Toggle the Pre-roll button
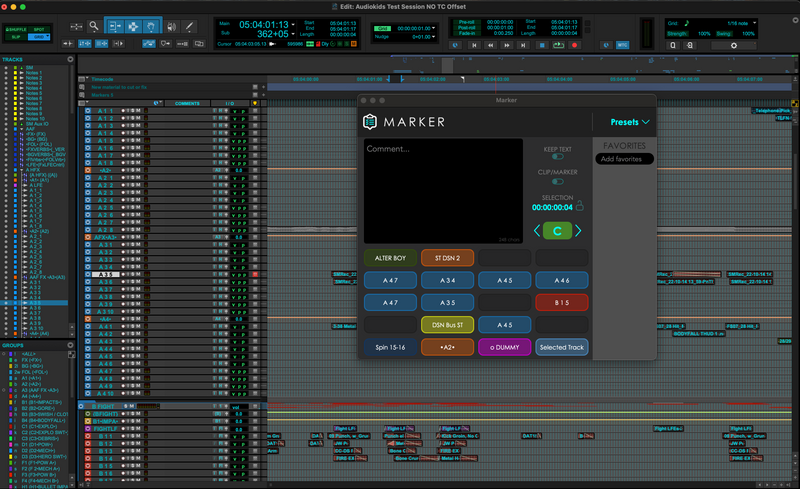The image size is (800, 489). (x=467, y=22)
